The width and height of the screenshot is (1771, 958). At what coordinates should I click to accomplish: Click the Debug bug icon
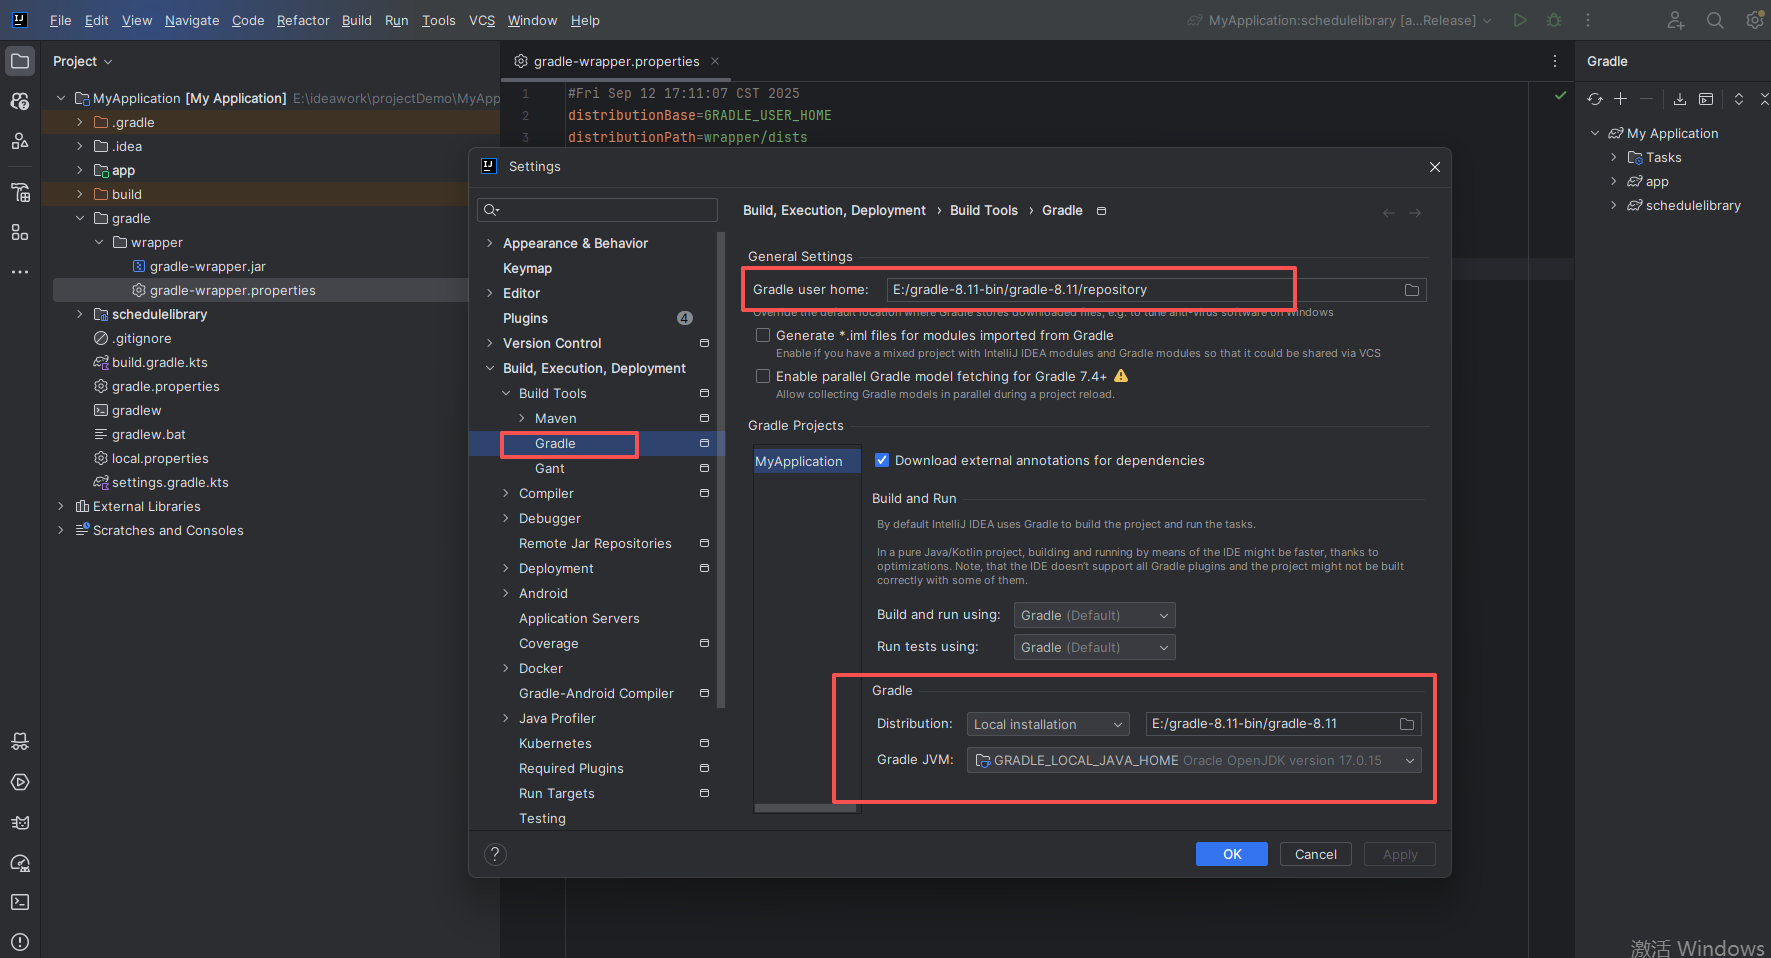click(x=1554, y=20)
